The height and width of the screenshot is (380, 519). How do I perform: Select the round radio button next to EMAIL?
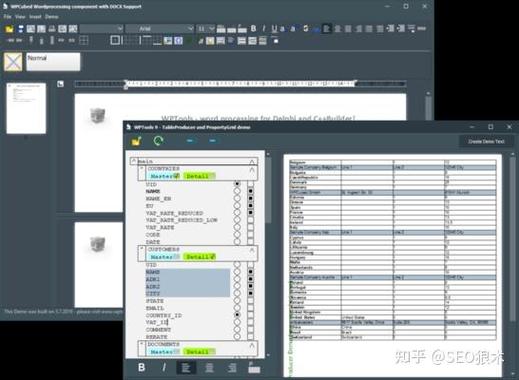pos(237,308)
